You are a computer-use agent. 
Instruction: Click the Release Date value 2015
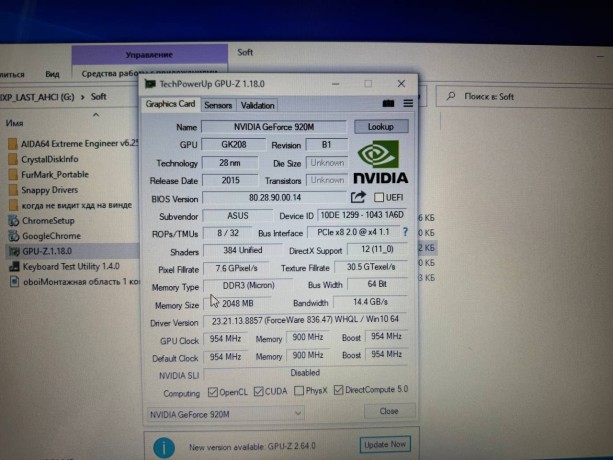(230, 181)
